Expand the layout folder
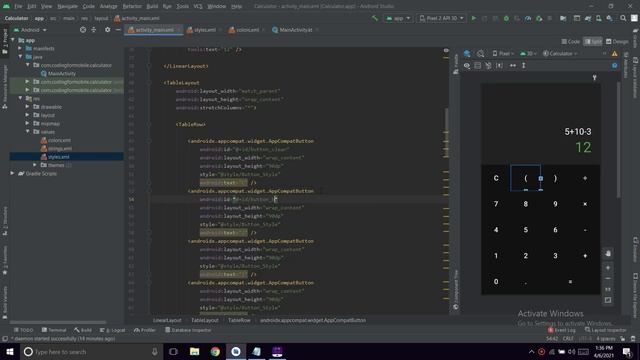 (x=27, y=115)
